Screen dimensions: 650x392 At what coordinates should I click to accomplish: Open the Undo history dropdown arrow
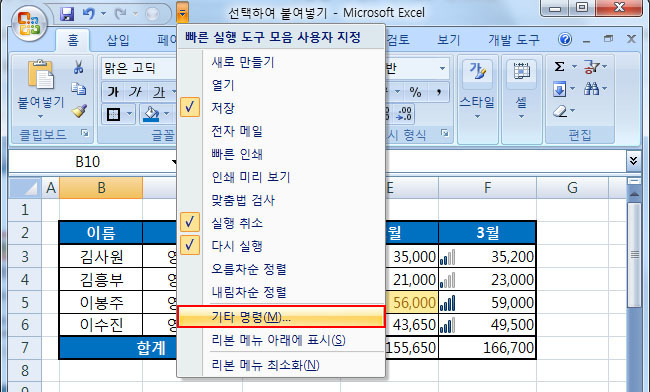103,14
